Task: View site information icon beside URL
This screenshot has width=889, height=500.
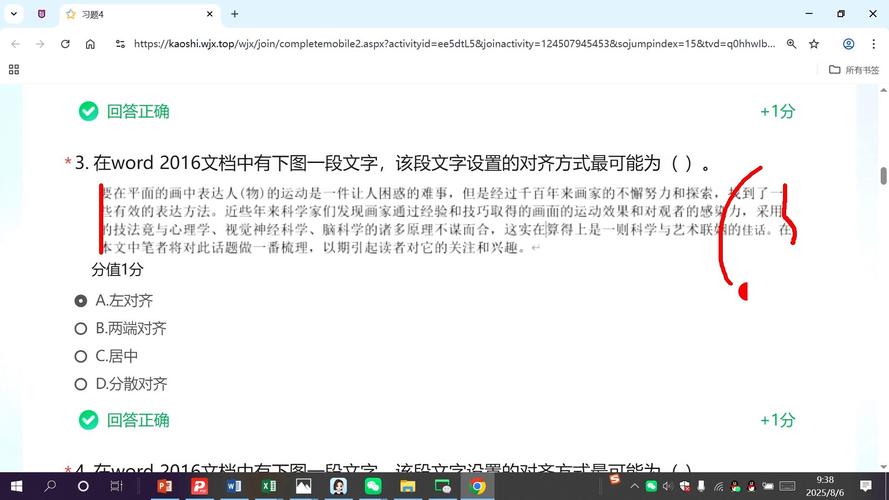Action: click(120, 44)
